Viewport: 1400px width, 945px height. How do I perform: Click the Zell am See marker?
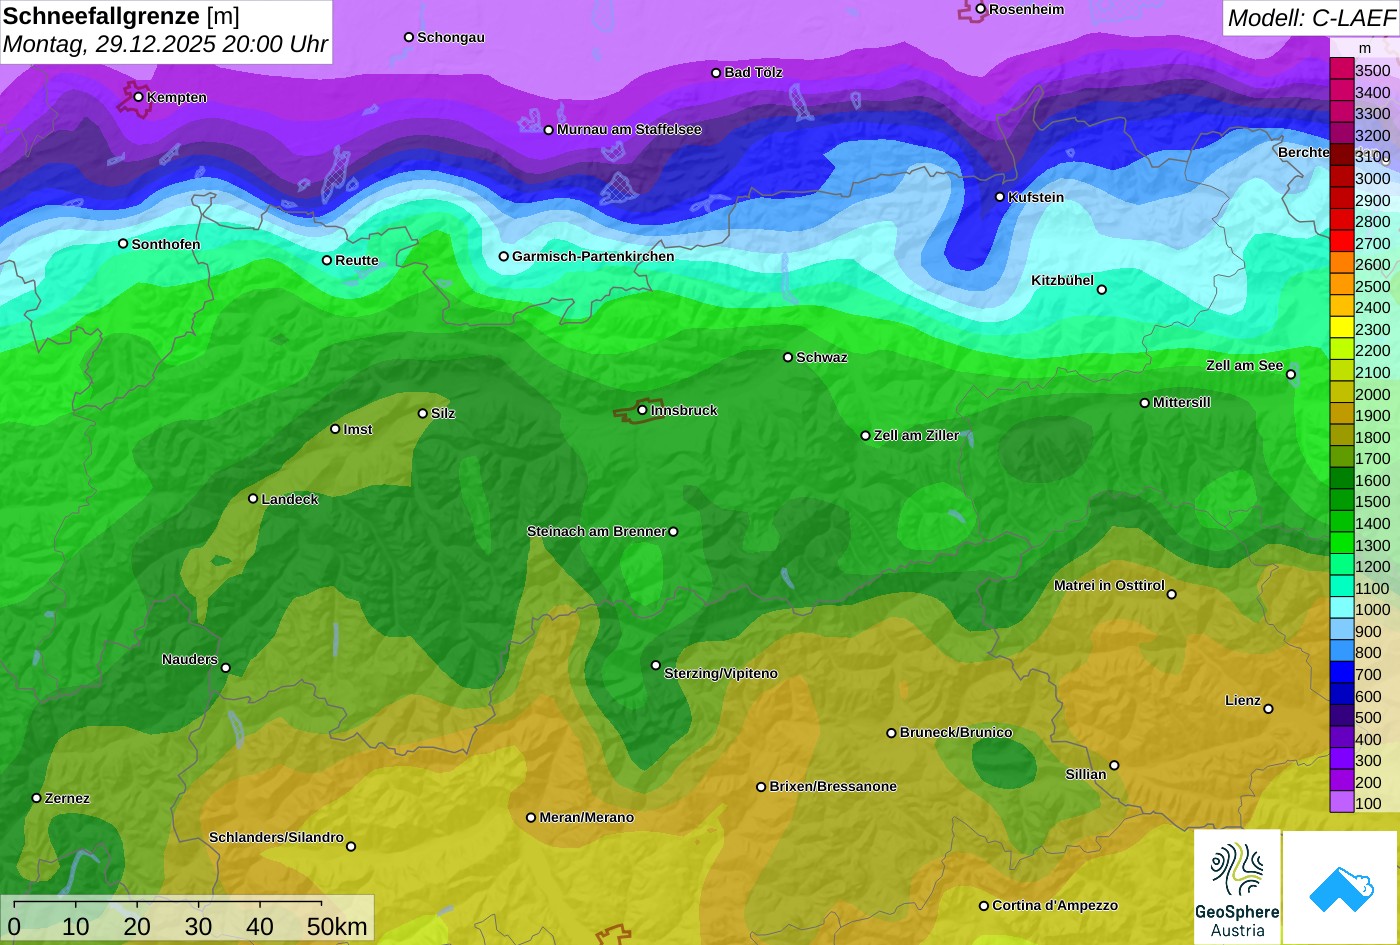(x=1291, y=374)
